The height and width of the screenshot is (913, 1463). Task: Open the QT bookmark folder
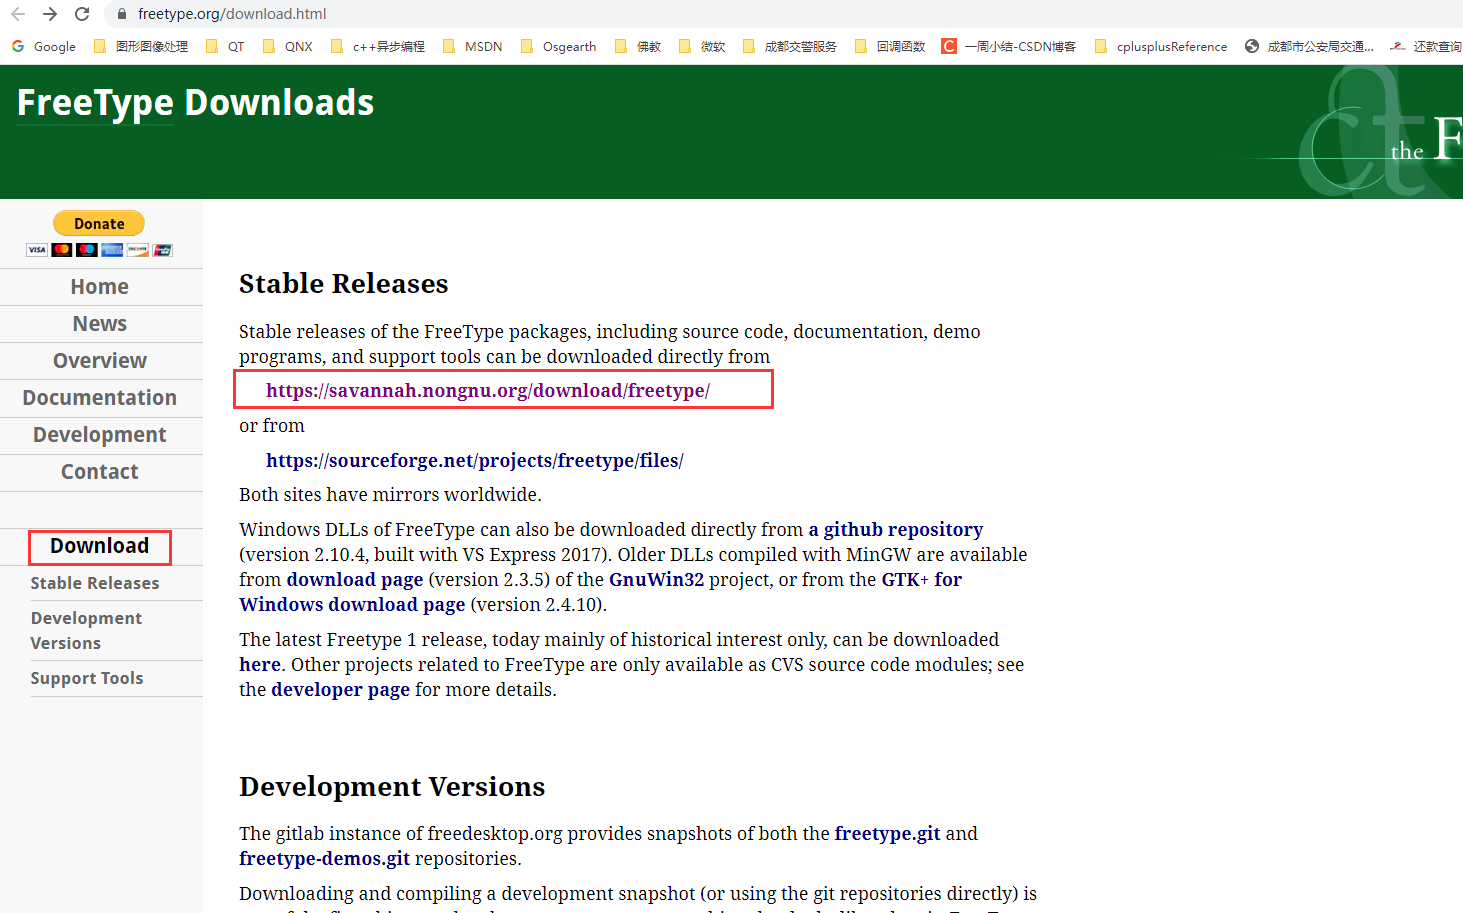click(x=224, y=46)
